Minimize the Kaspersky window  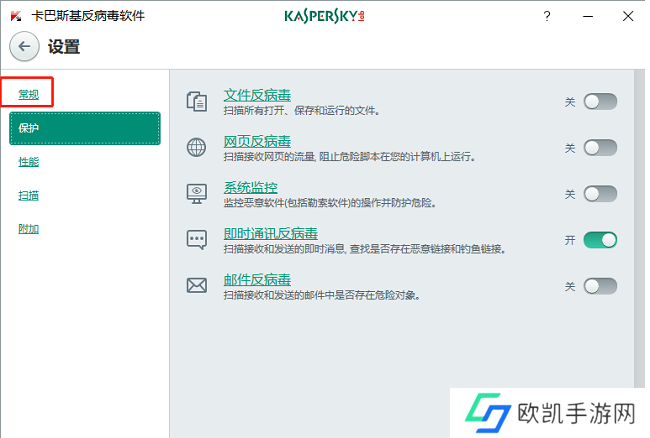click(588, 16)
